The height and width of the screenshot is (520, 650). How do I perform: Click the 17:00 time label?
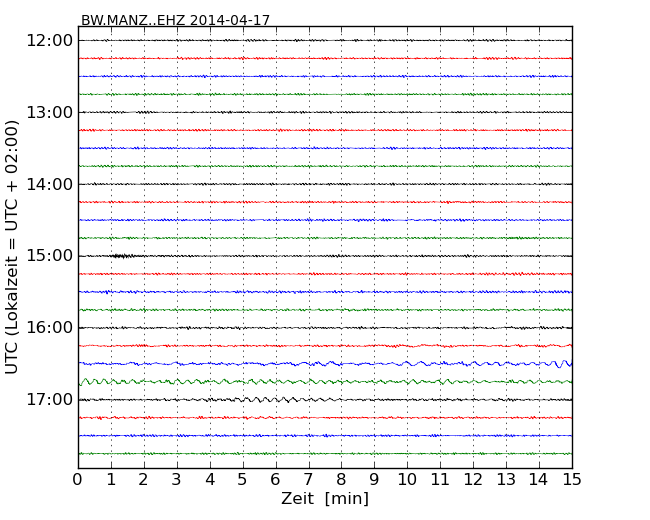[x=49, y=400]
